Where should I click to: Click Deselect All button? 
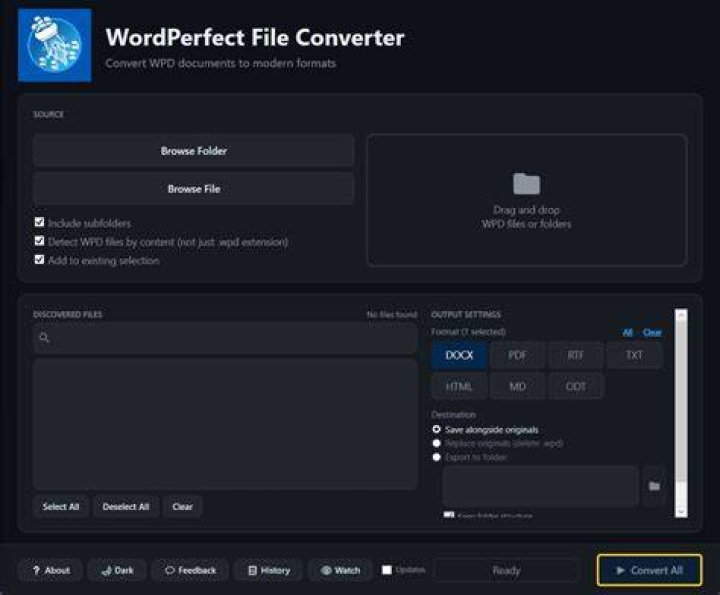point(126,506)
